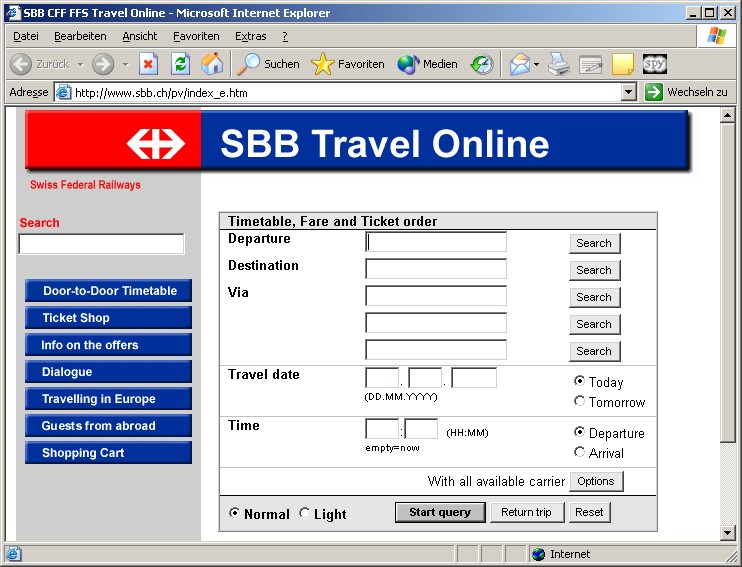Select the Arrival radio button
Image resolution: width=742 pixels, height=567 pixels.
tap(579, 452)
